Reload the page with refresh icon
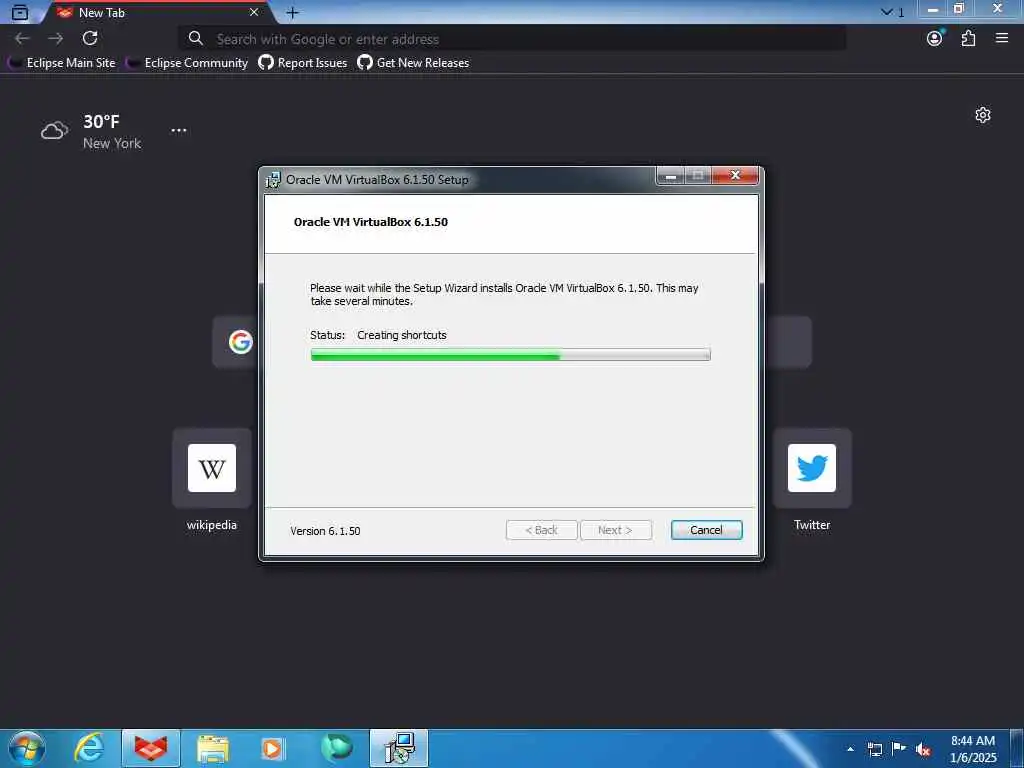This screenshot has height=768, width=1024. pos(90,39)
